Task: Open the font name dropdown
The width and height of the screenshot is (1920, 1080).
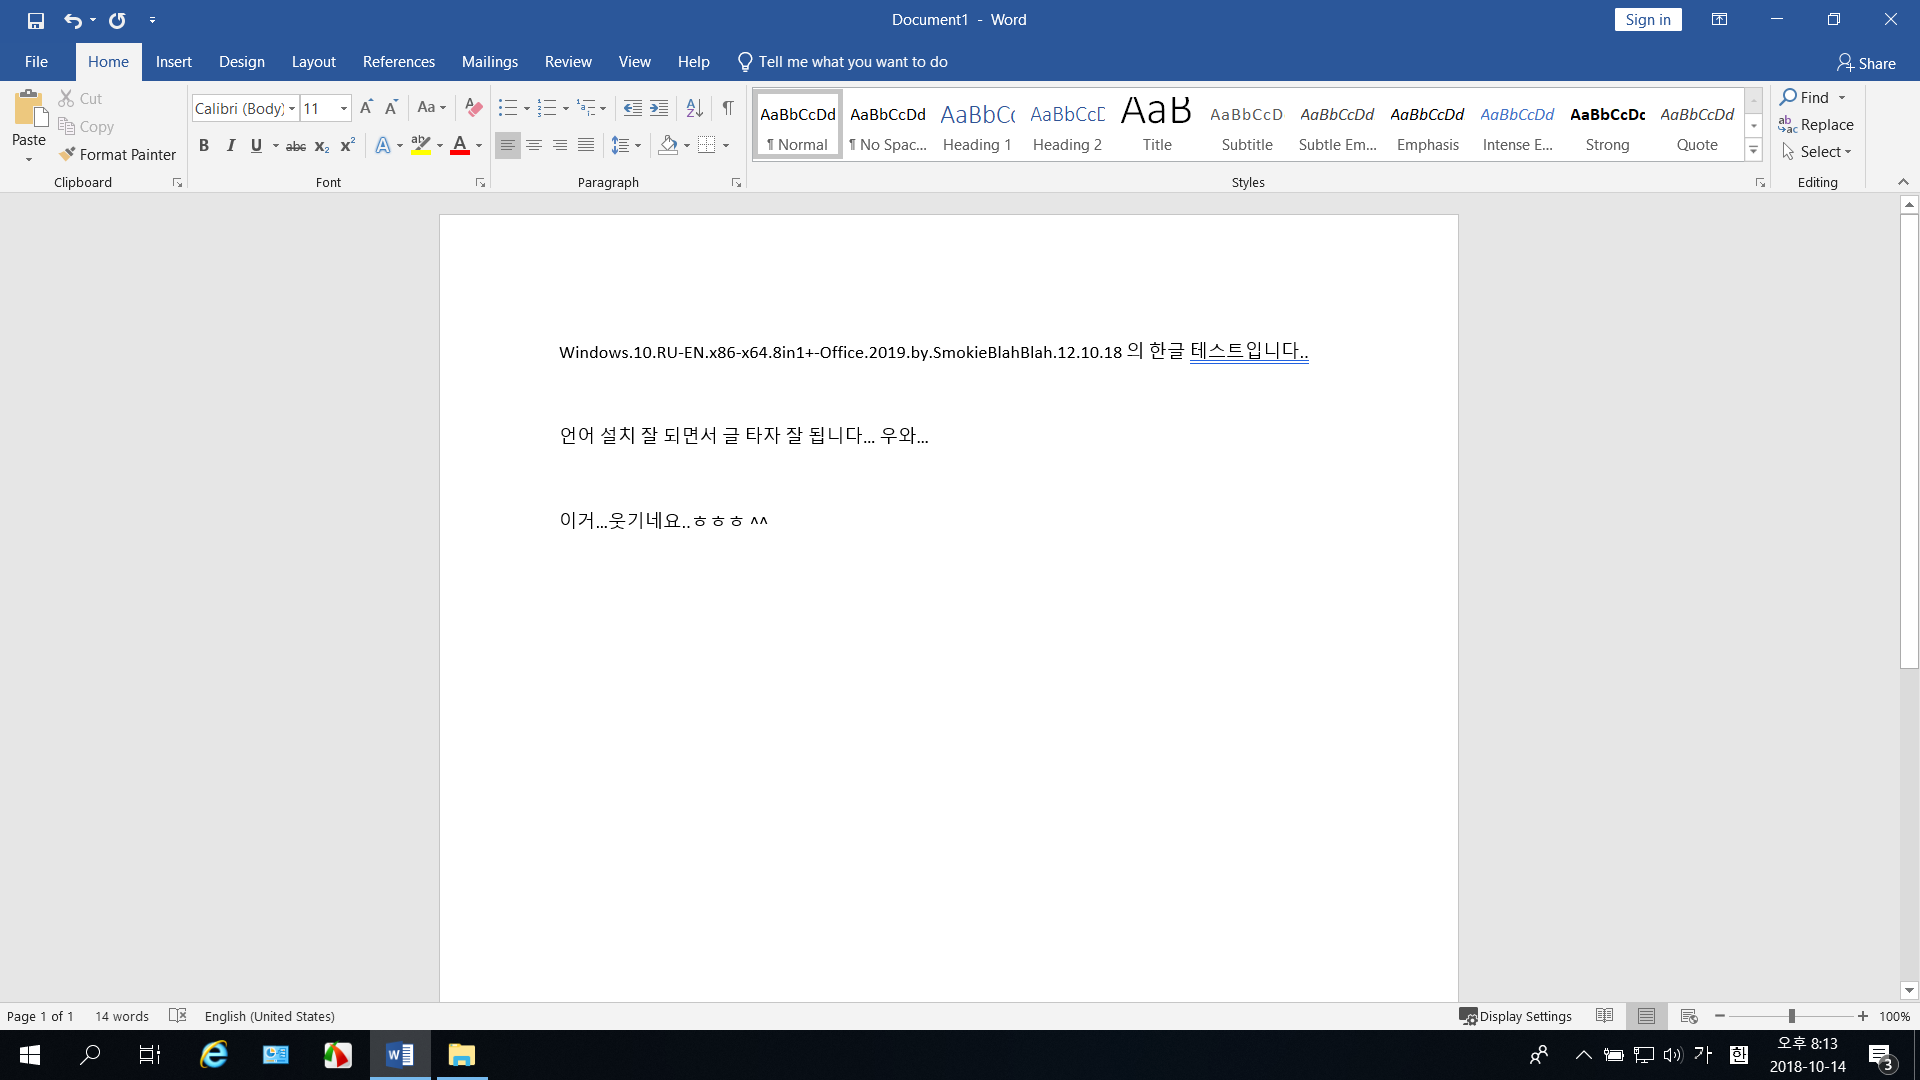Action: point(292,109)
